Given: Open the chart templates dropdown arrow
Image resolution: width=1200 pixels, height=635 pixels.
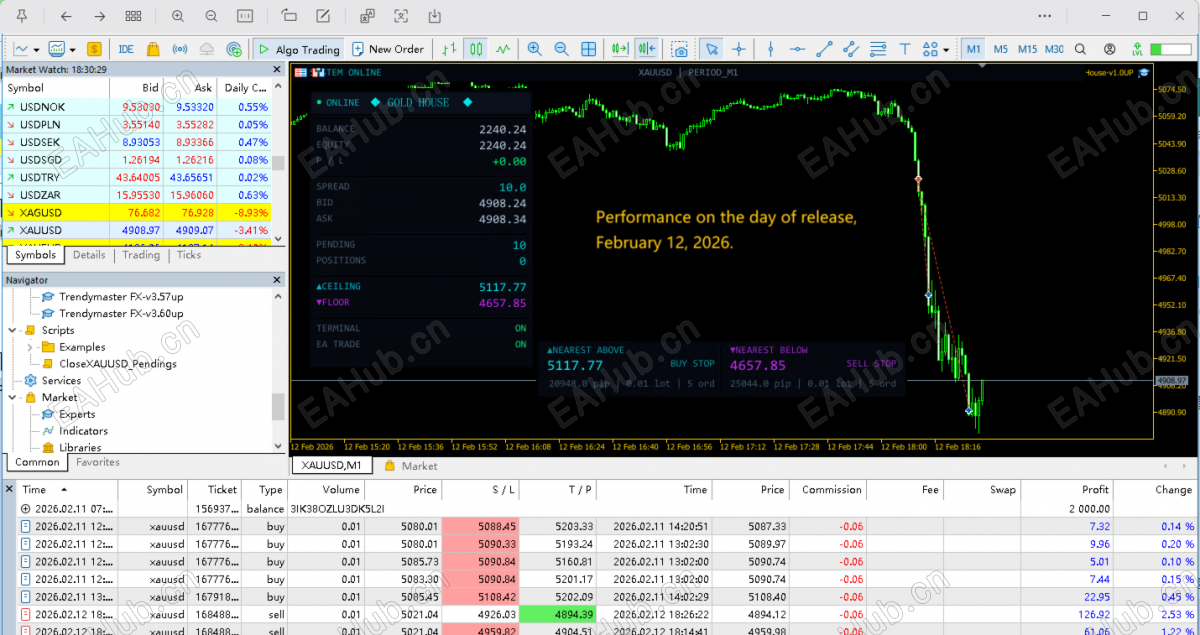Looking at the screenshot, I should point(72,49).
